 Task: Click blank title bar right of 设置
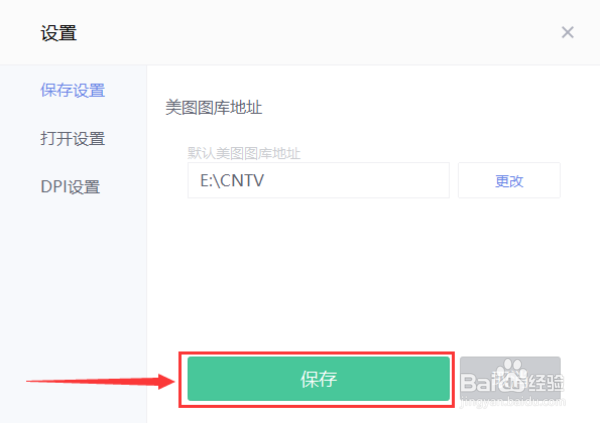tap(318, 33)
